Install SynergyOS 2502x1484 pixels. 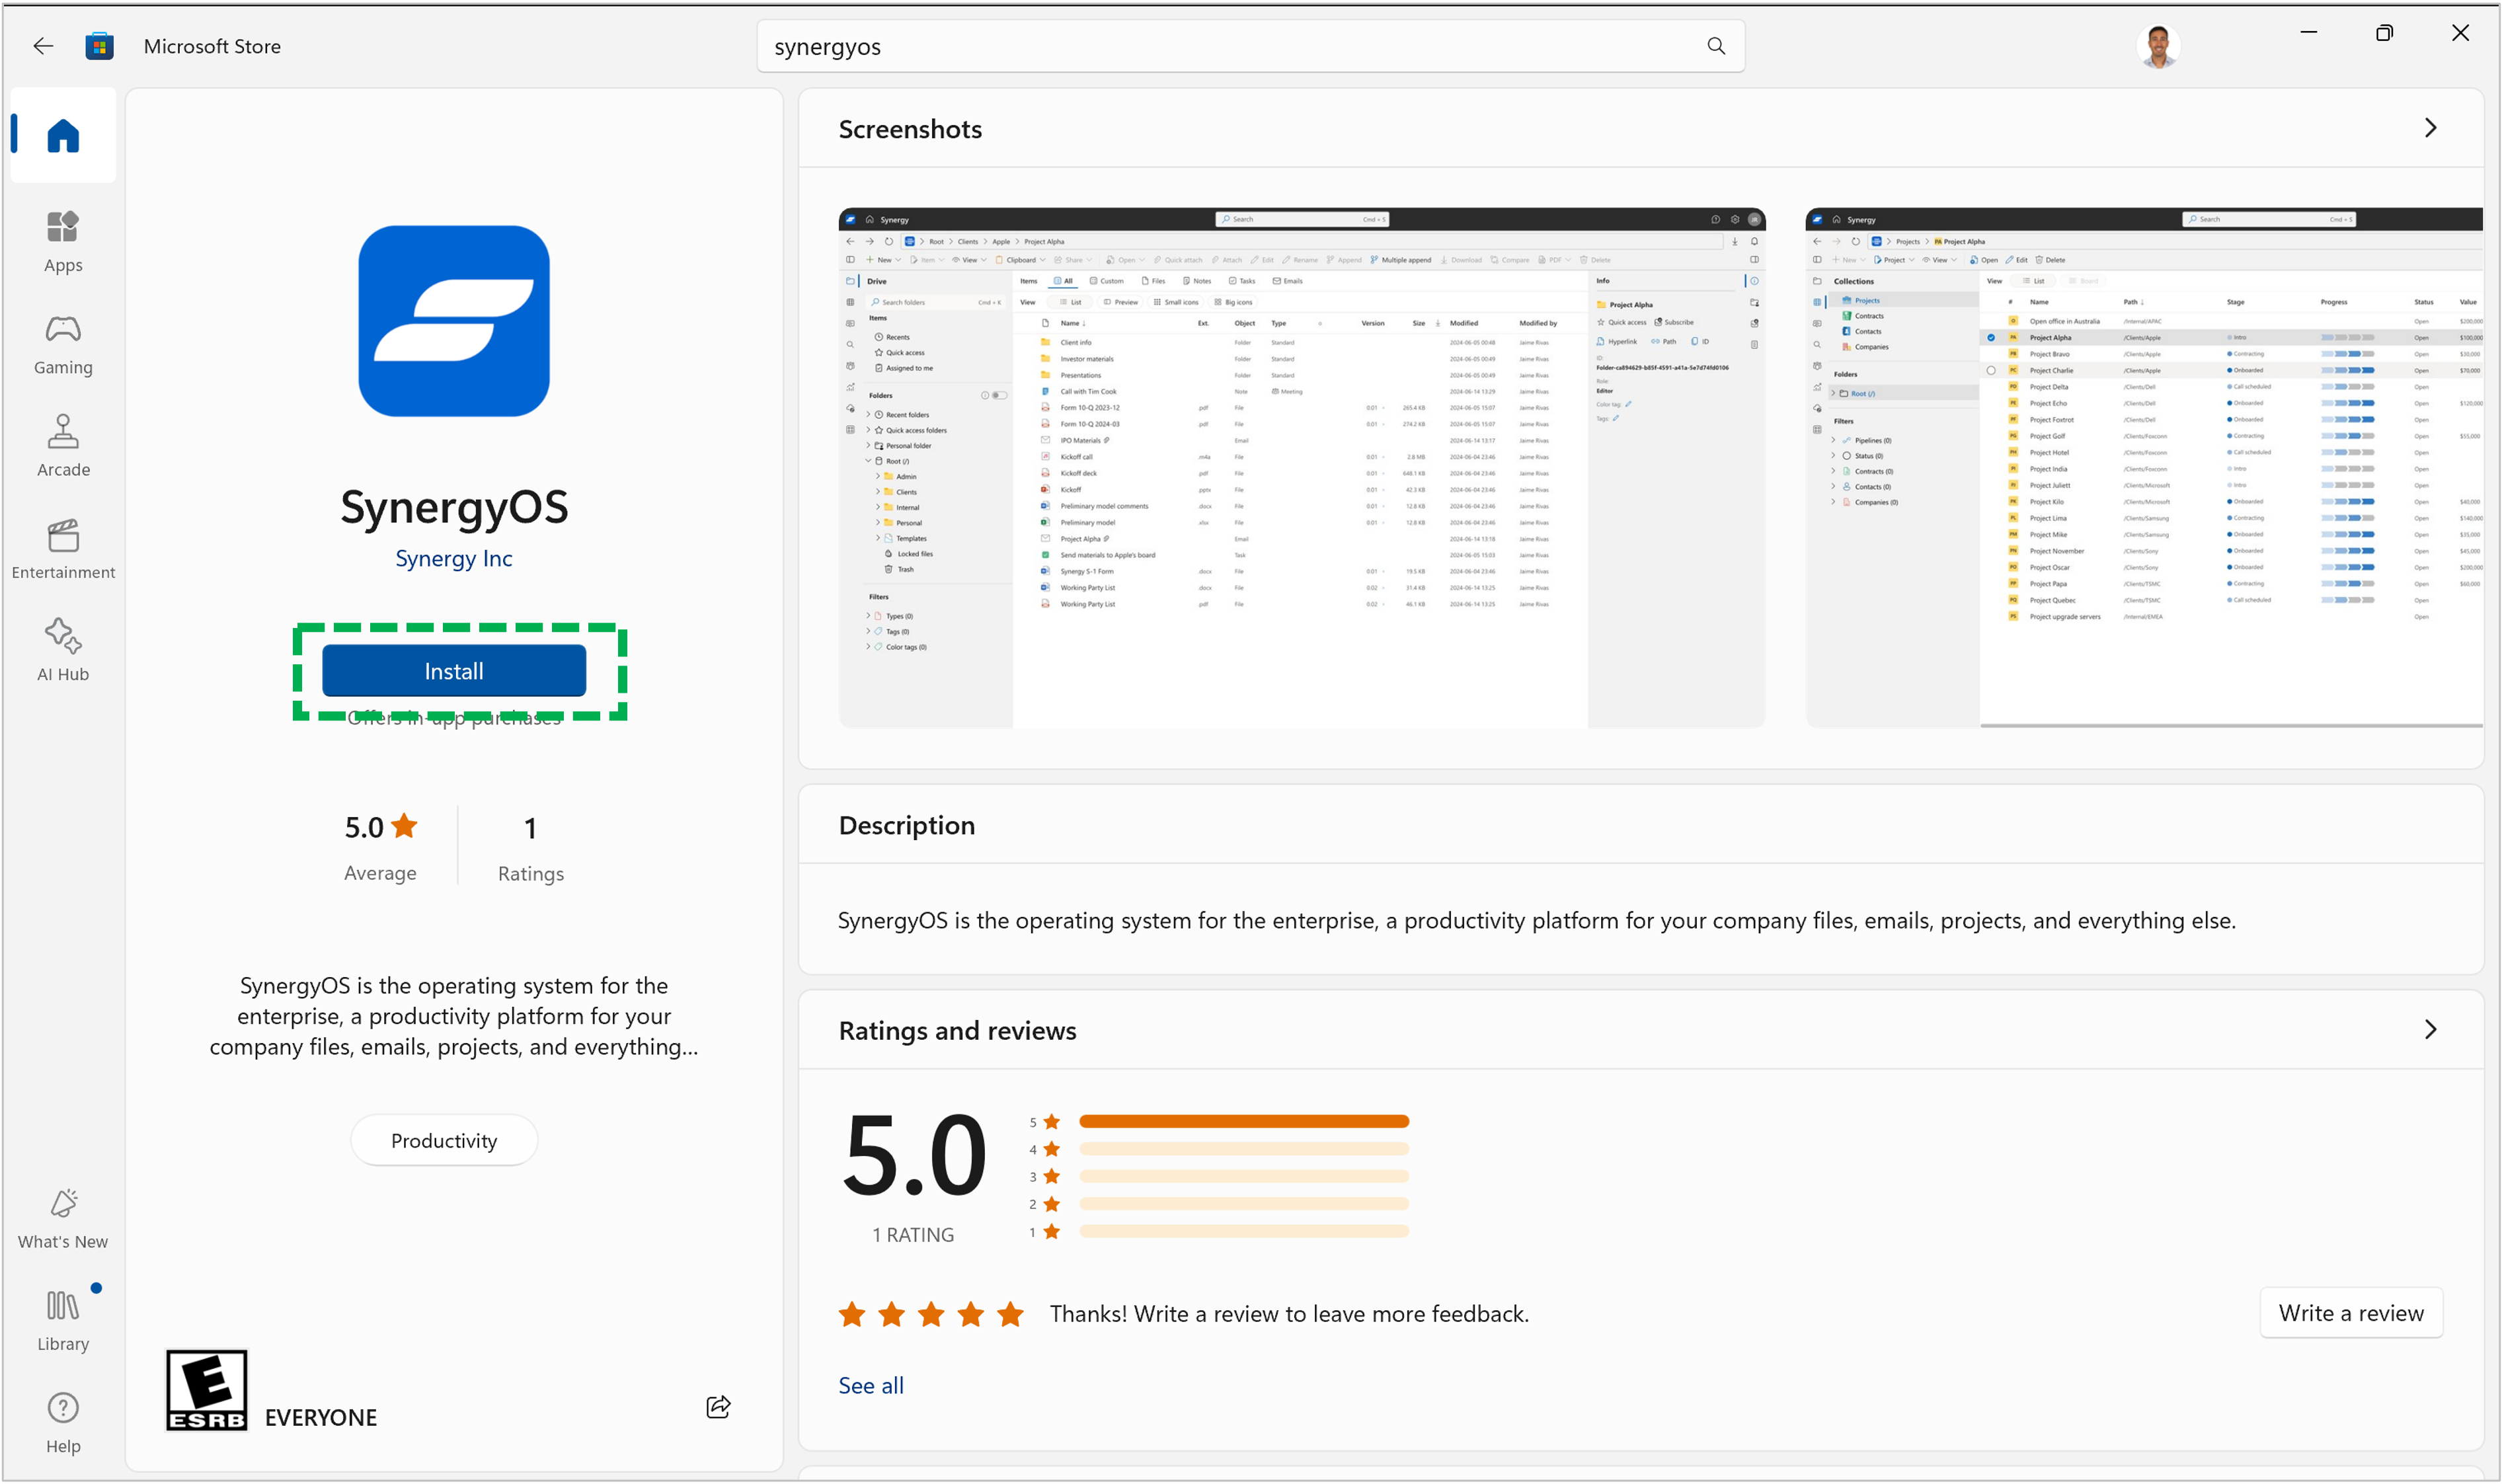pos(454,670)
